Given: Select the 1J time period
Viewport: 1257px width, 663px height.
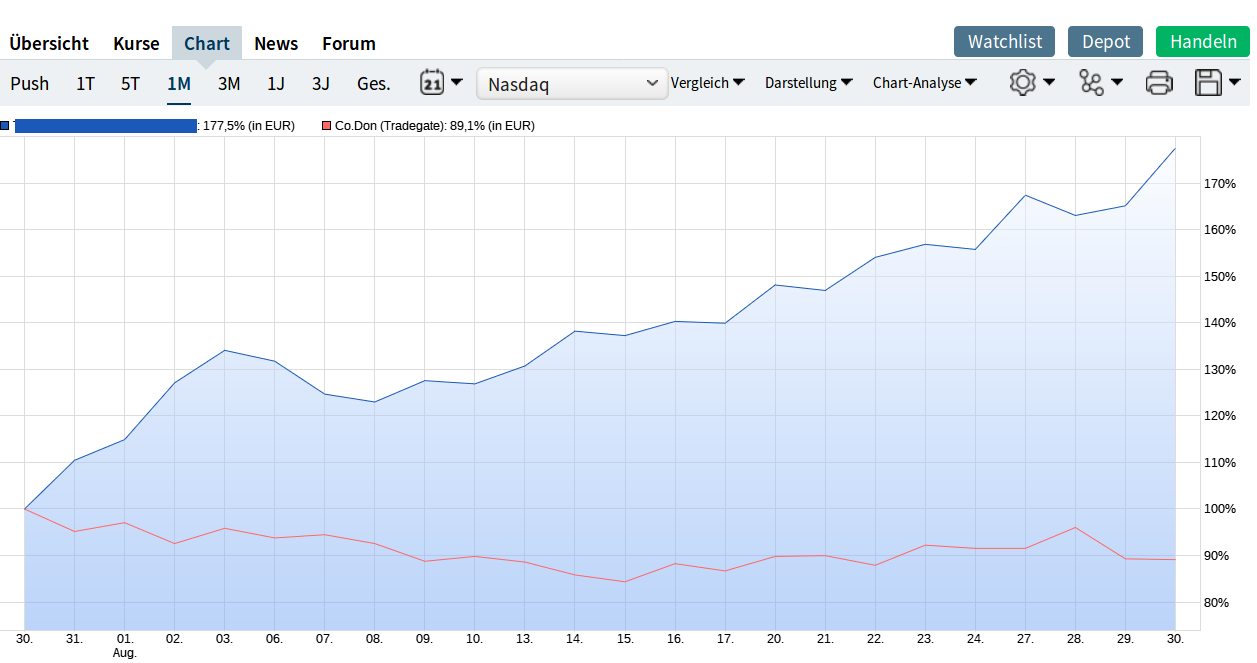Looking at the screenshot, I should coord(276,83).
